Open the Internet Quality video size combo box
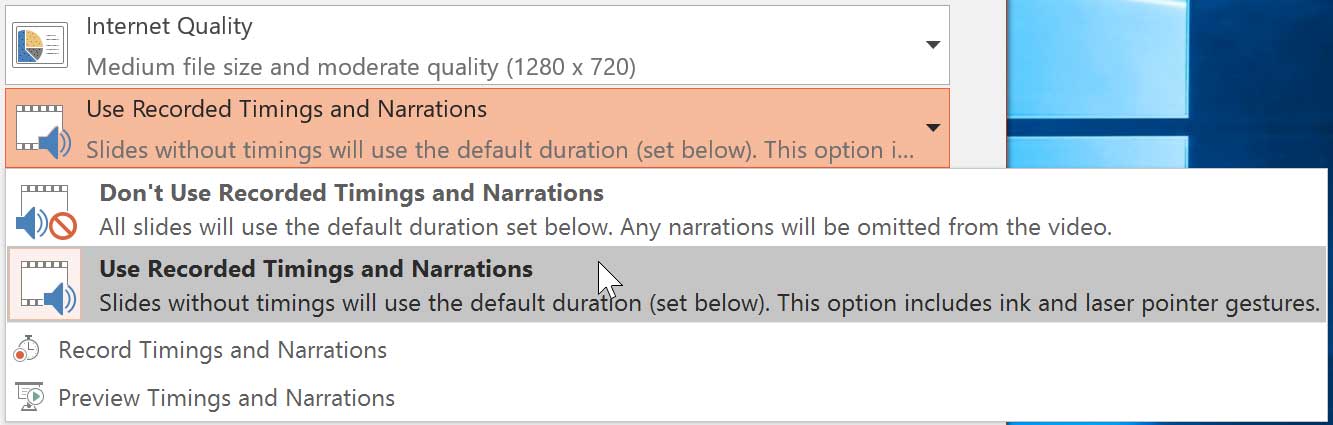The image size is (1333, 425). 500,46
